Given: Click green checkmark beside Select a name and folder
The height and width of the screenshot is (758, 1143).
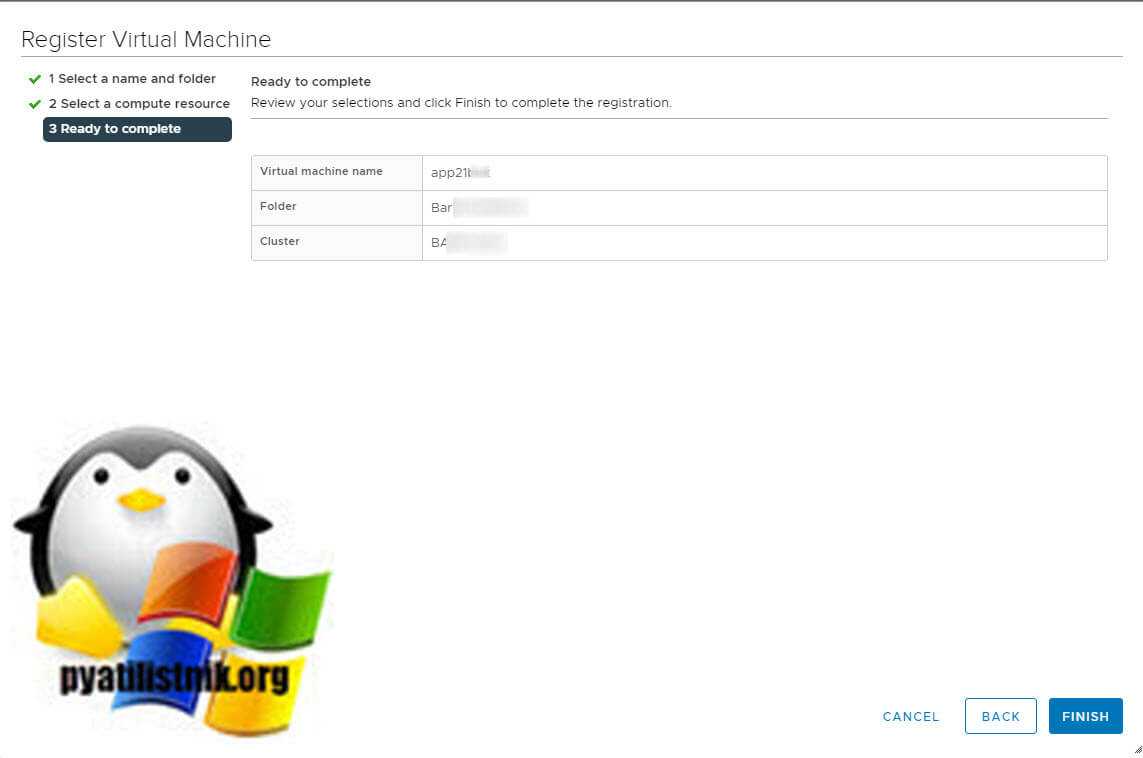Looking at the screenshot, I should (x=34, y=79).
